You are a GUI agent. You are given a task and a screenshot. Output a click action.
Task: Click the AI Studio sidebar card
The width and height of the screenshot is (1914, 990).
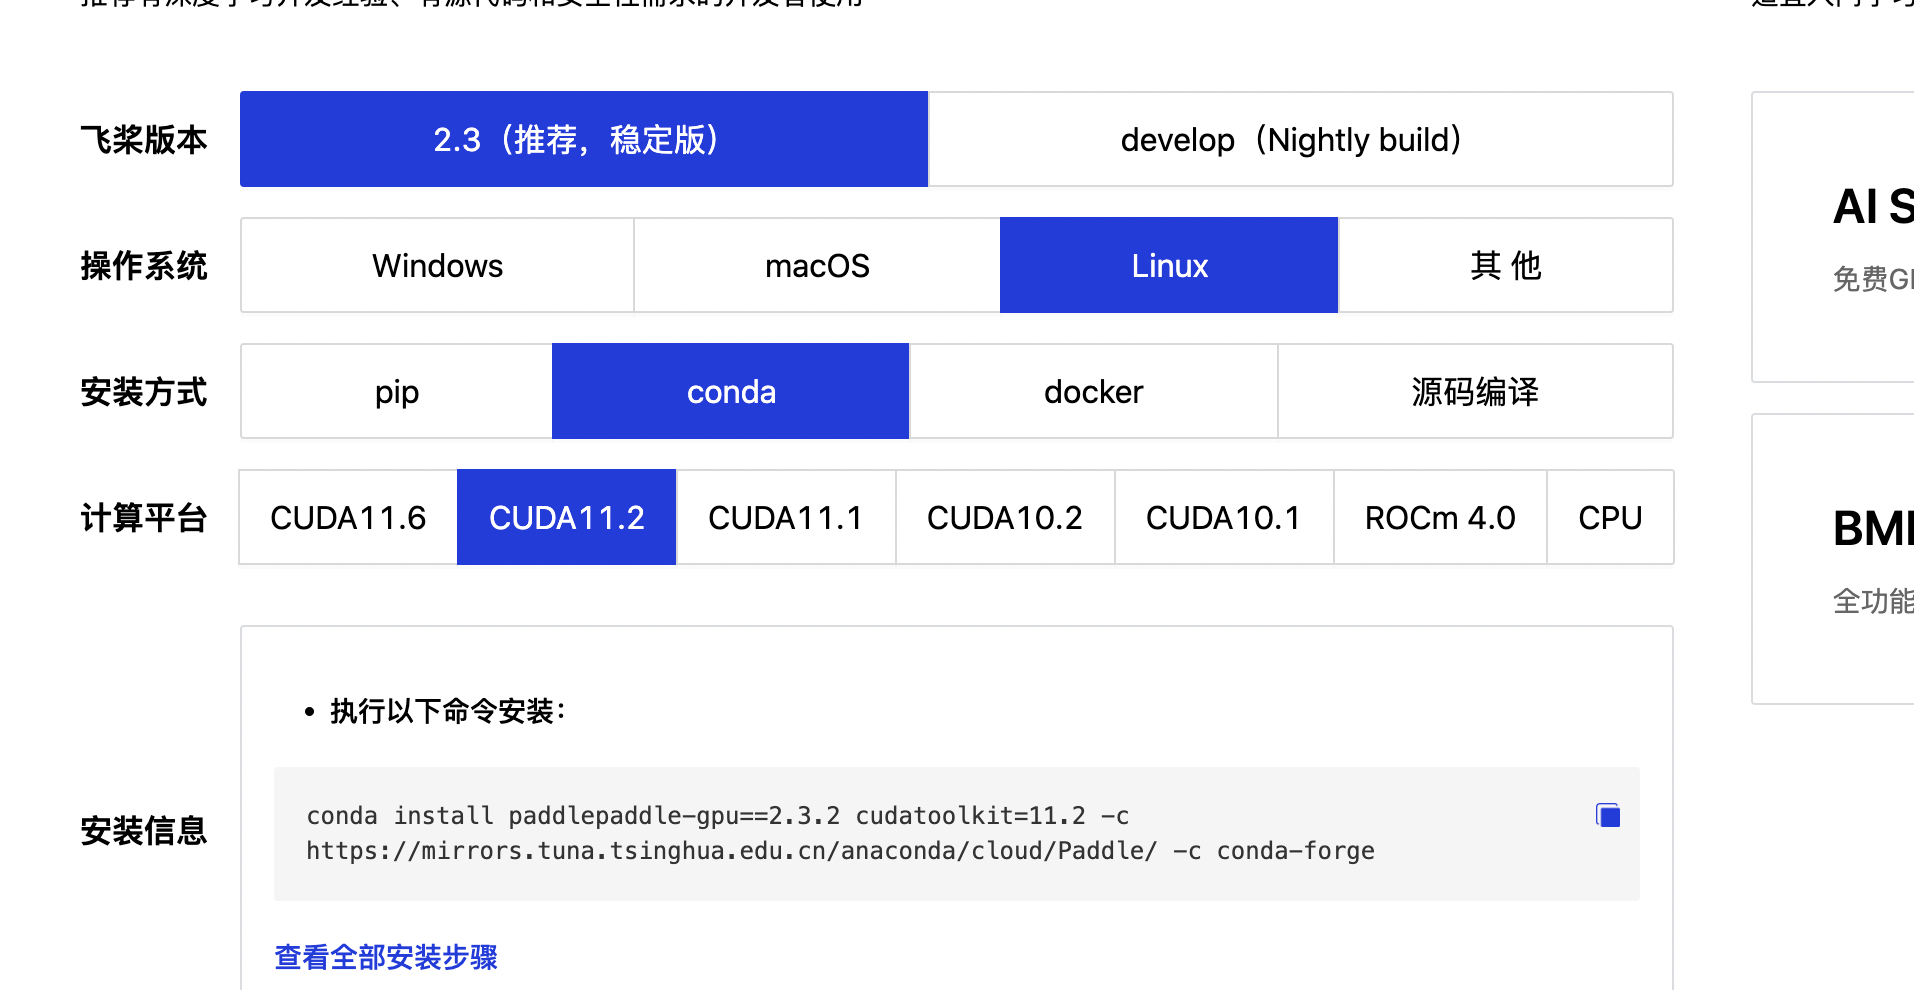[1856, 237]
